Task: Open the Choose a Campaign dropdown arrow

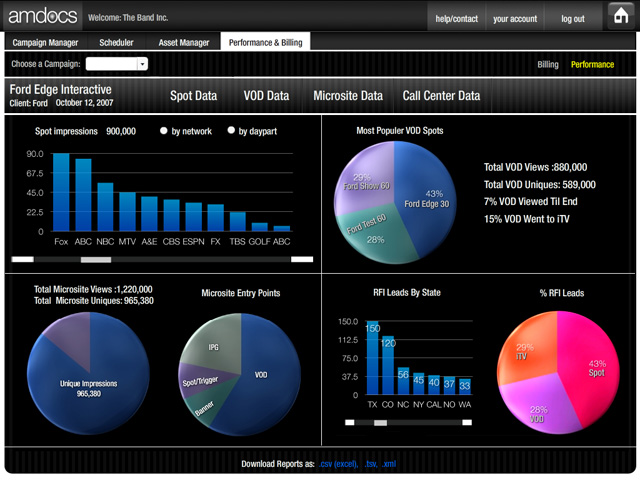Action: pos(142,64)
